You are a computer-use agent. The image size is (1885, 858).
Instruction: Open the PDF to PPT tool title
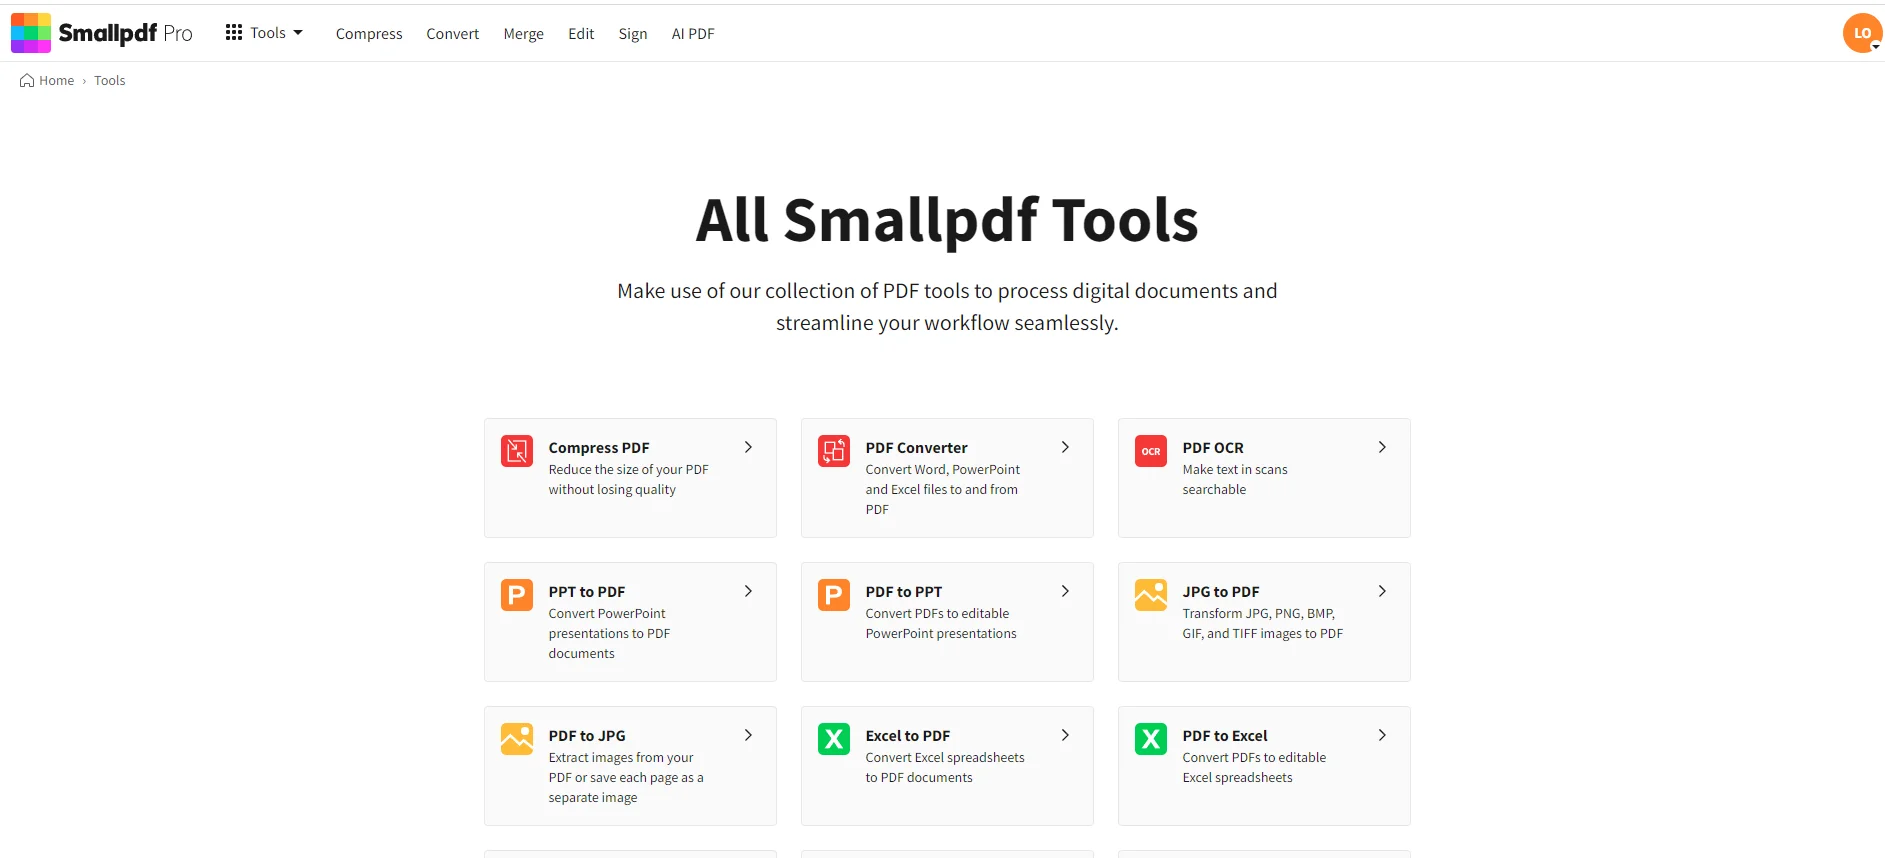[x=904, y=592]
